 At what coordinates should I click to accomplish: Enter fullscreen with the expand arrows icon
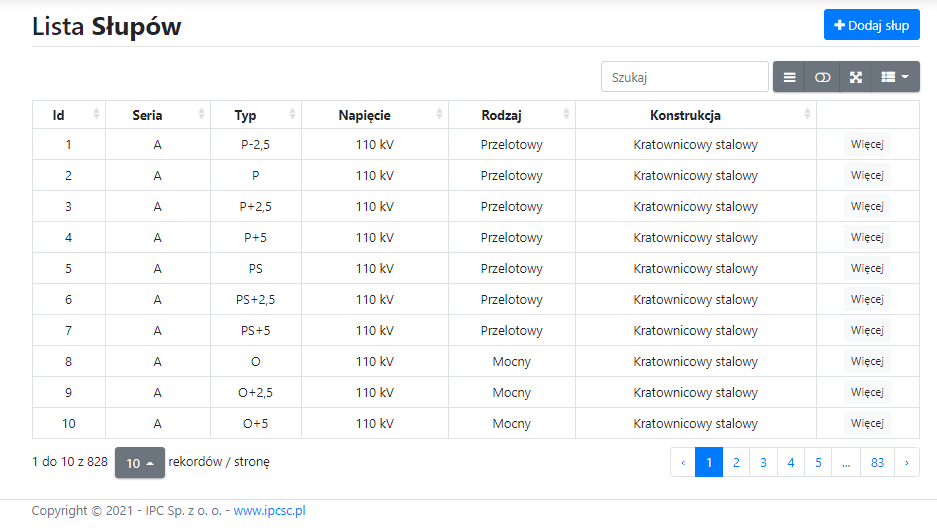point(856,77)
